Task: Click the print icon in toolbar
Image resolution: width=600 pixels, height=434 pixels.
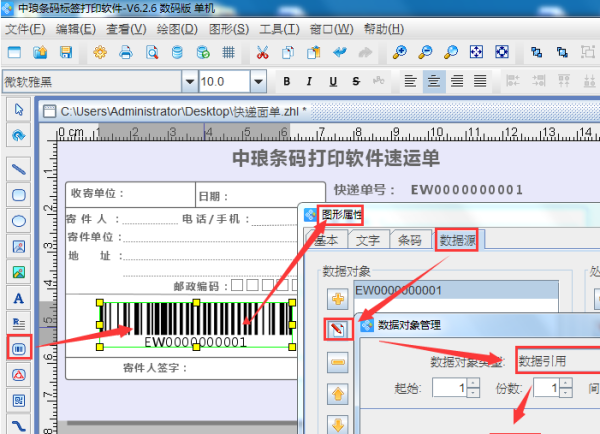Action: [x=126, y=52]
